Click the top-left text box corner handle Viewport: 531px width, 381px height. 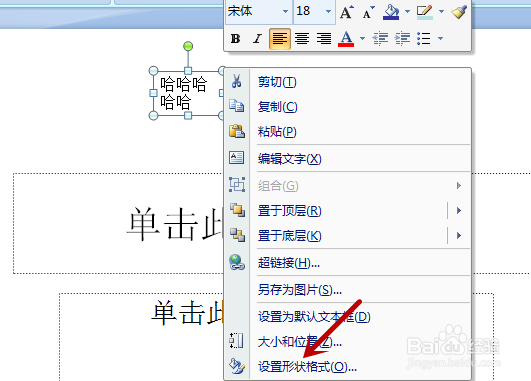click(x=153, y=70)
